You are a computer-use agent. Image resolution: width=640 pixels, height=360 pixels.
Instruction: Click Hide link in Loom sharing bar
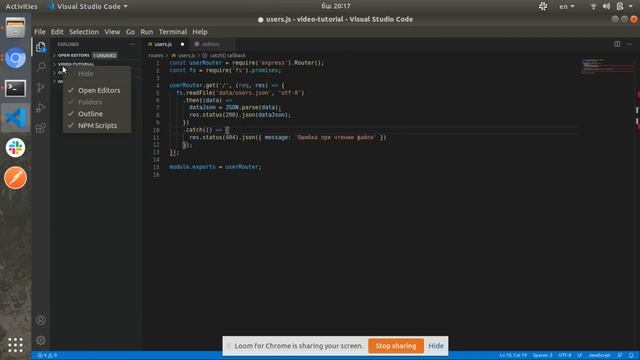(436, 346)
